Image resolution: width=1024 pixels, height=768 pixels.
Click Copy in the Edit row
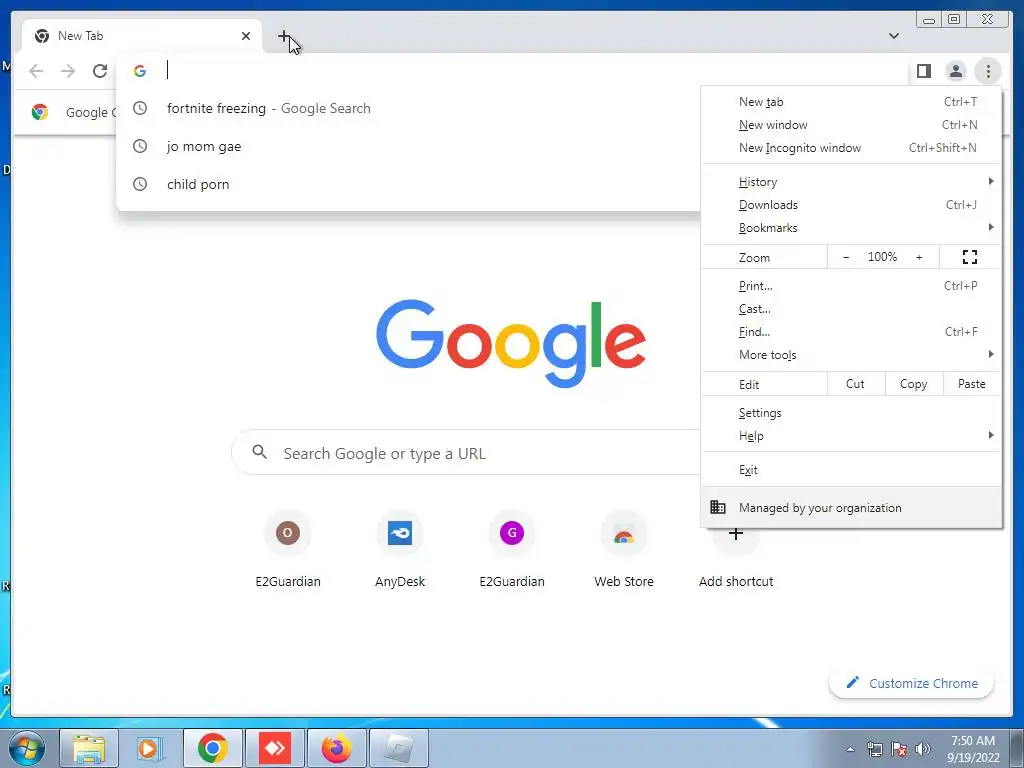point(914,384)
